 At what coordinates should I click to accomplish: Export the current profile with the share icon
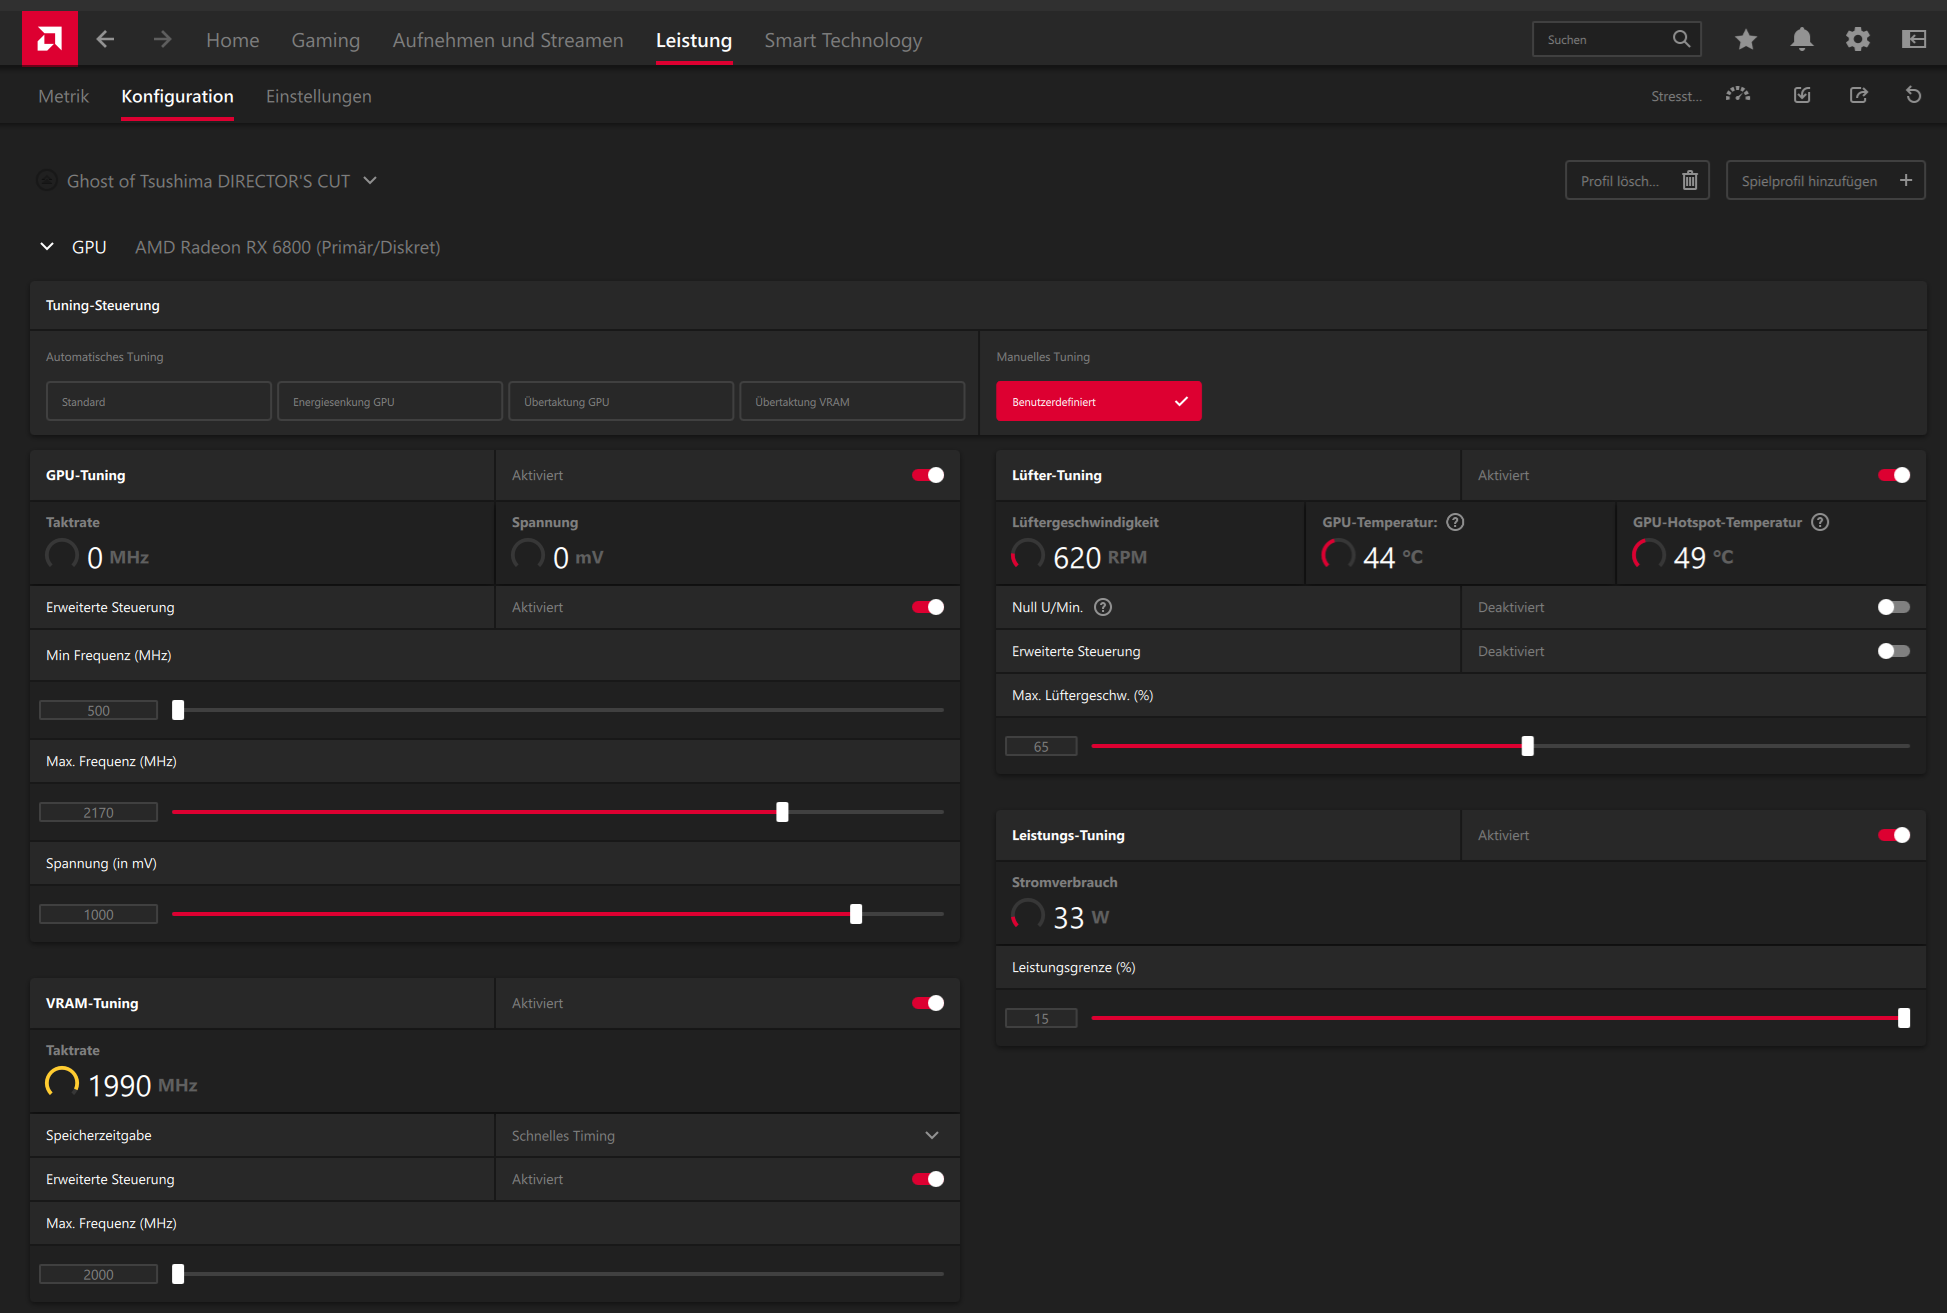click(1858, 95)
